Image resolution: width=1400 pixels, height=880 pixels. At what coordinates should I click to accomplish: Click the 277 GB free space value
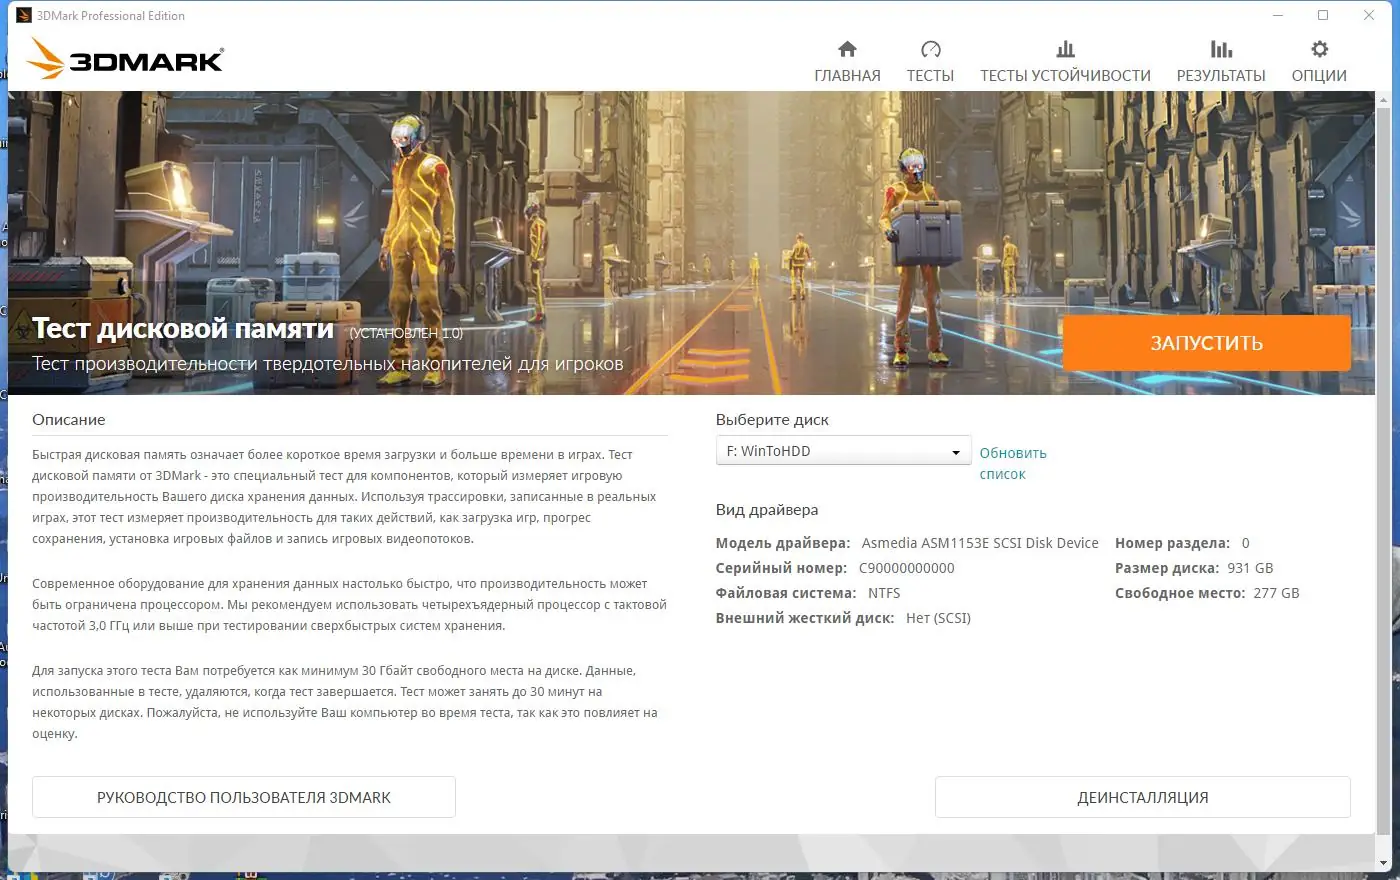coord(1277,593)
